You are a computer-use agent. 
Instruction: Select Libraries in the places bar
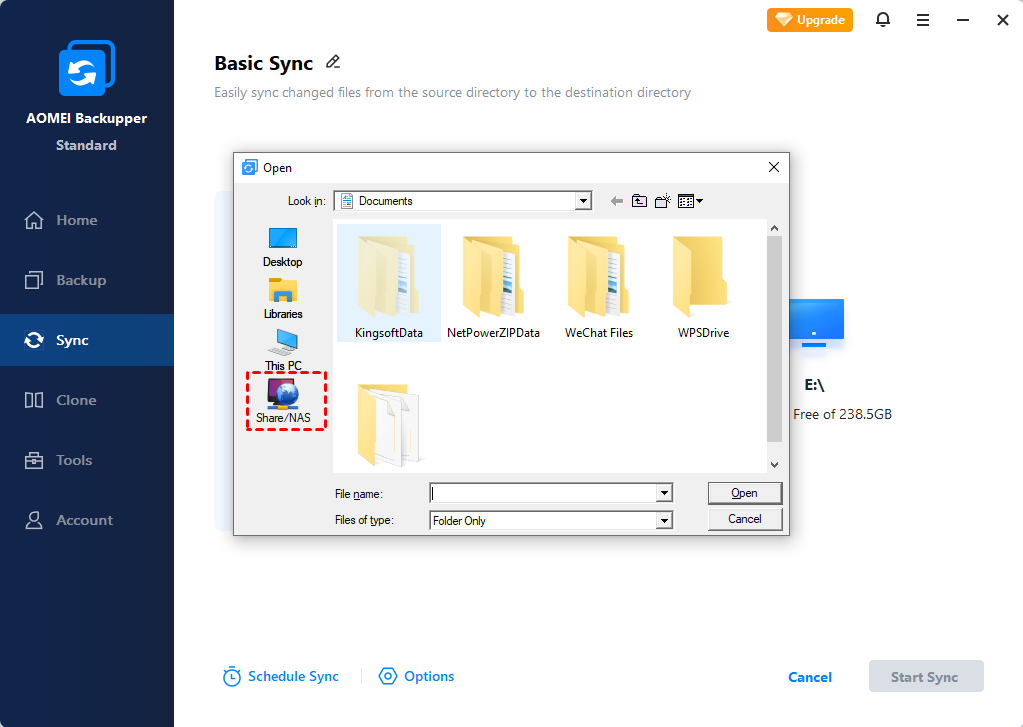tap(282, 299)
